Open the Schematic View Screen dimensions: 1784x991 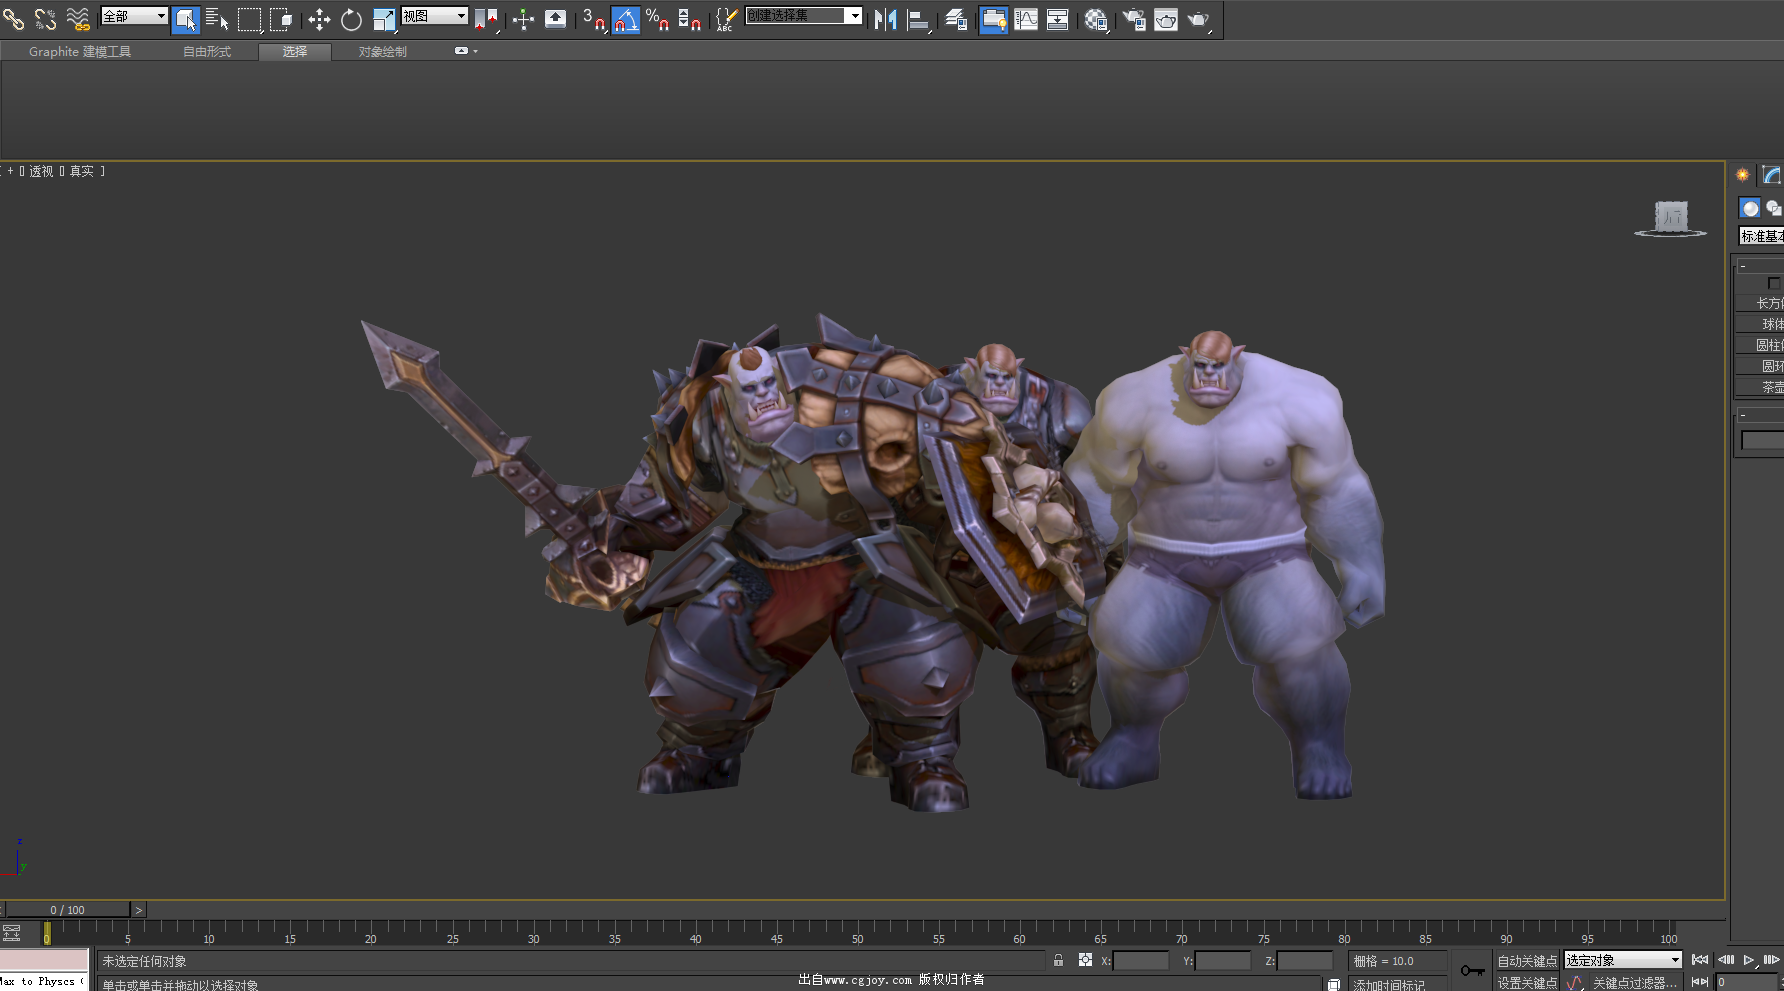1058,19
